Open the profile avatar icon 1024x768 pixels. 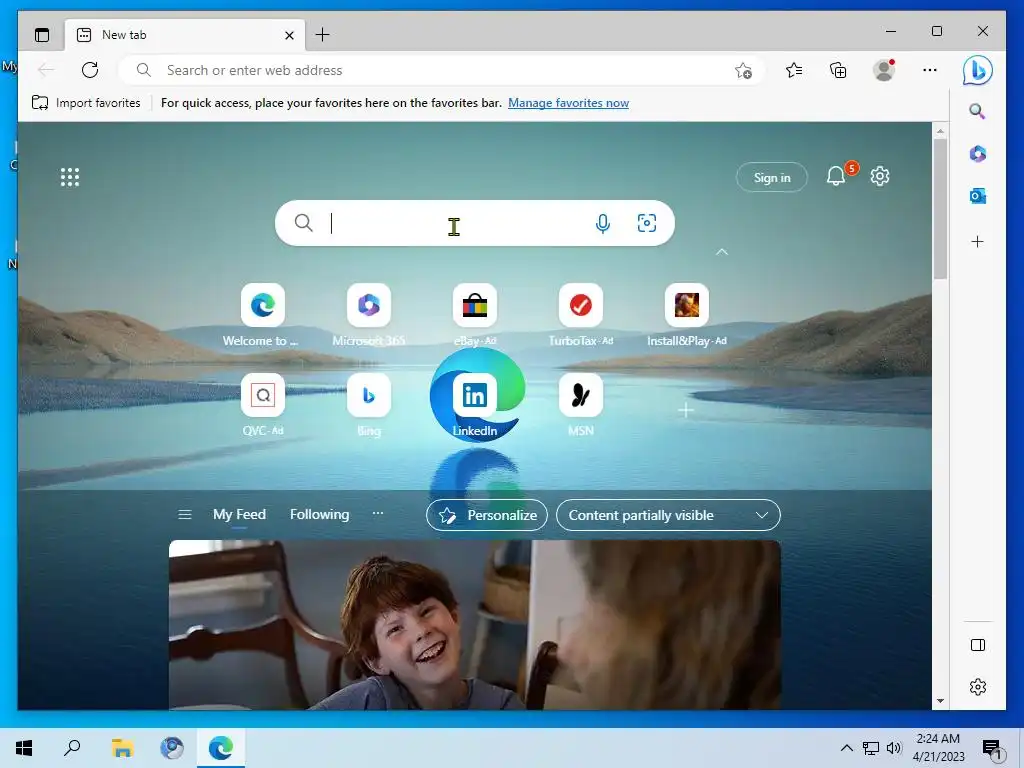(x=884, y=70)
